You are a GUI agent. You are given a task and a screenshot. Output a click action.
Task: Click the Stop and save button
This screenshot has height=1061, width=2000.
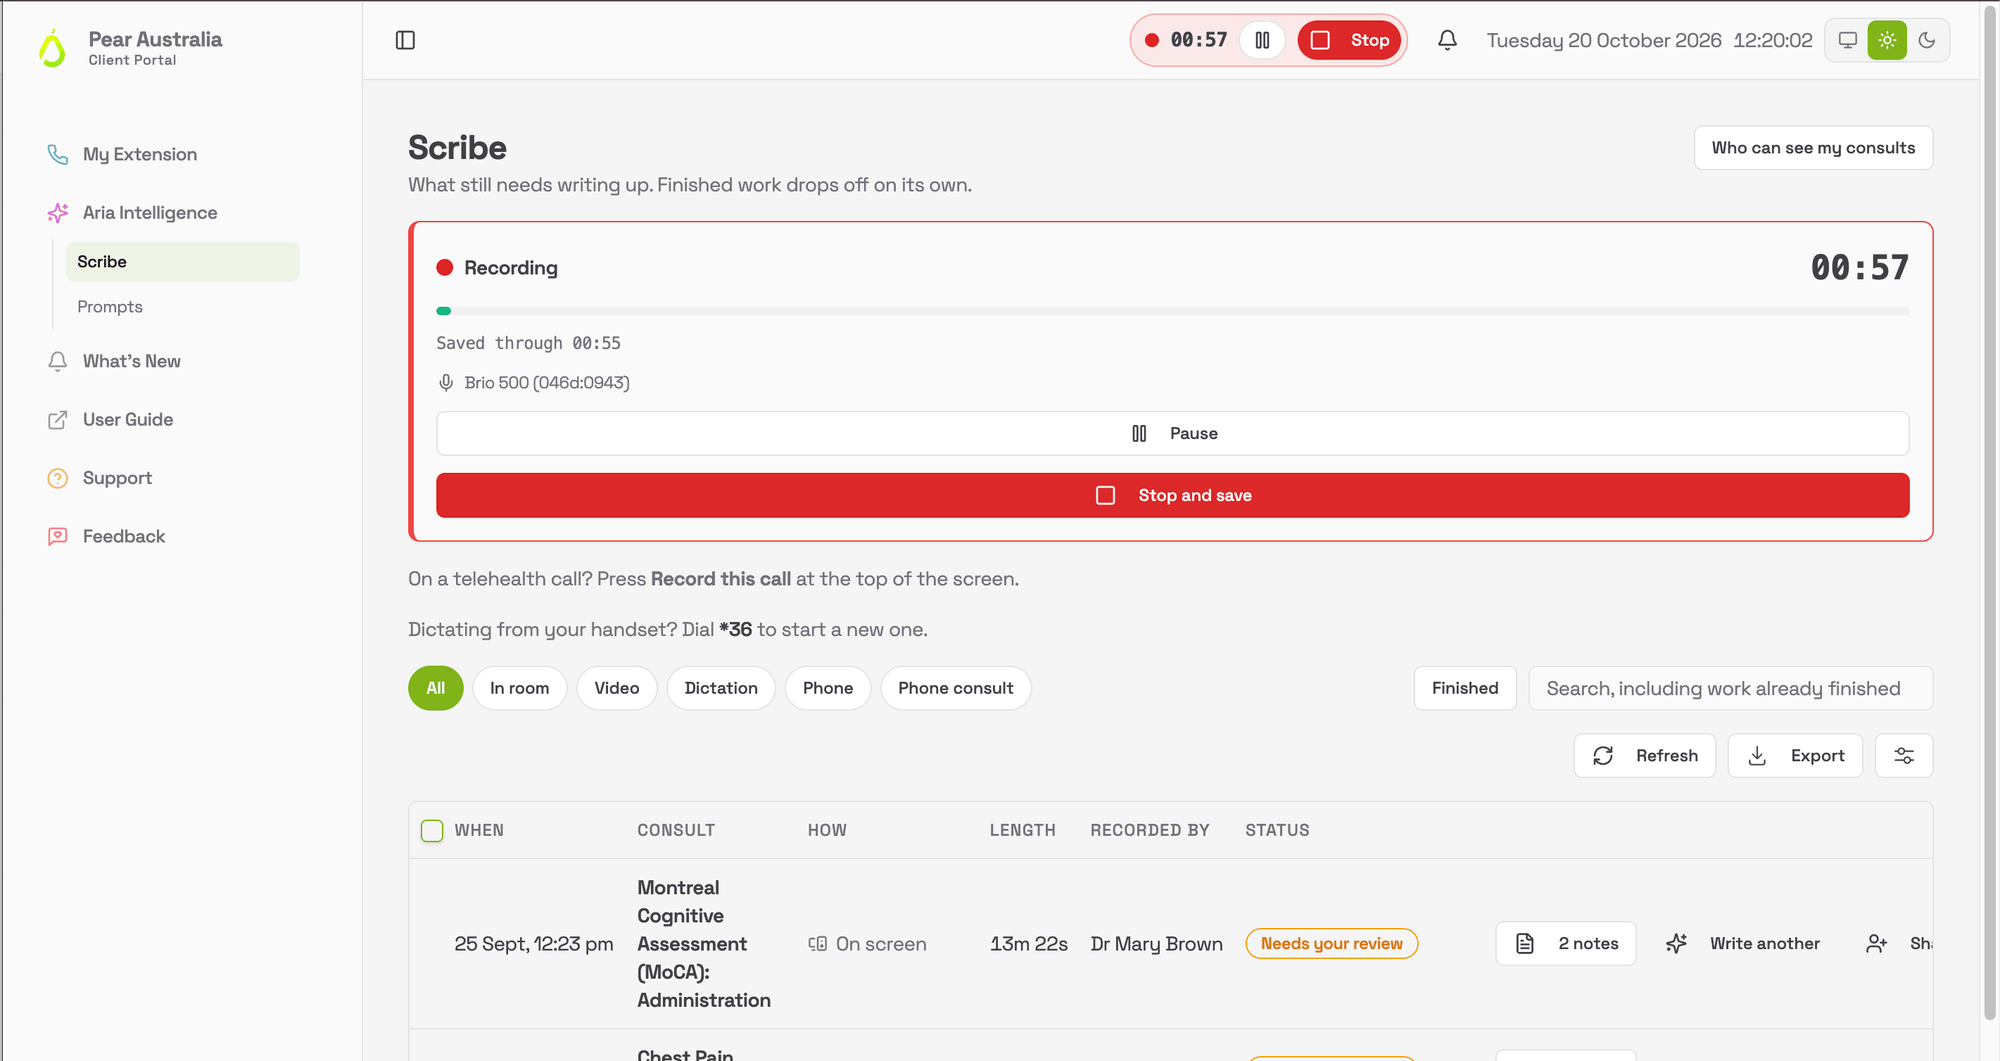pos(1172,495)
